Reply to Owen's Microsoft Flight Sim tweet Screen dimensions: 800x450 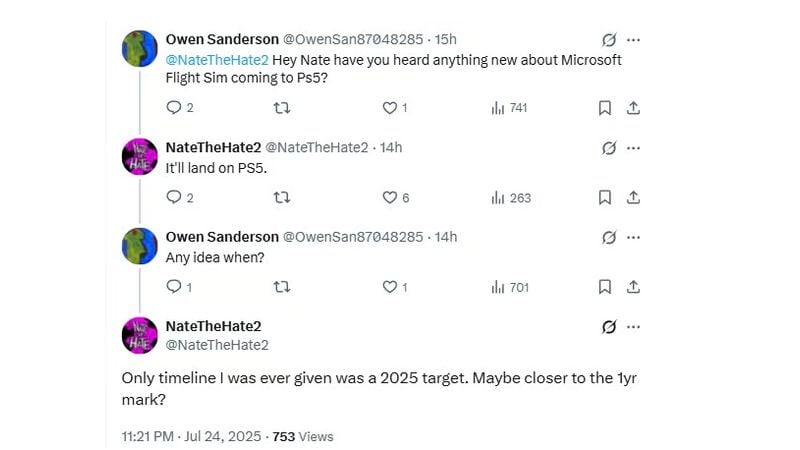[x=173, y=108]
